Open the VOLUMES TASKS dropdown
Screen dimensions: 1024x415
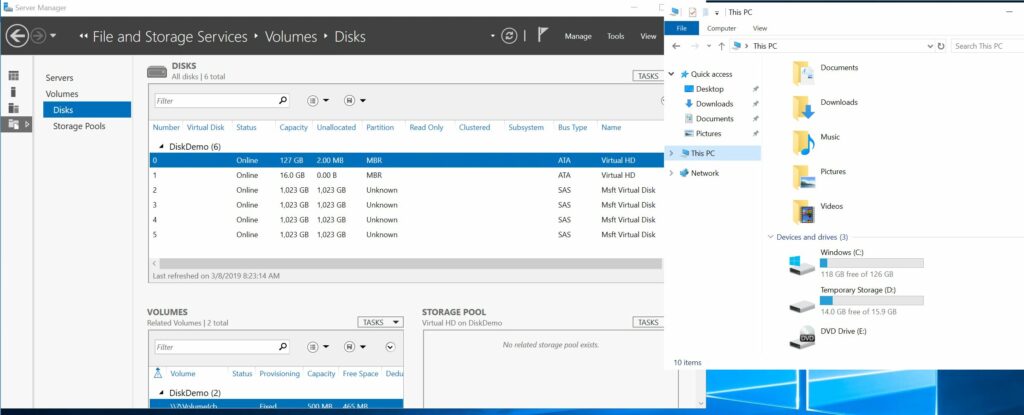click(380, 322)
